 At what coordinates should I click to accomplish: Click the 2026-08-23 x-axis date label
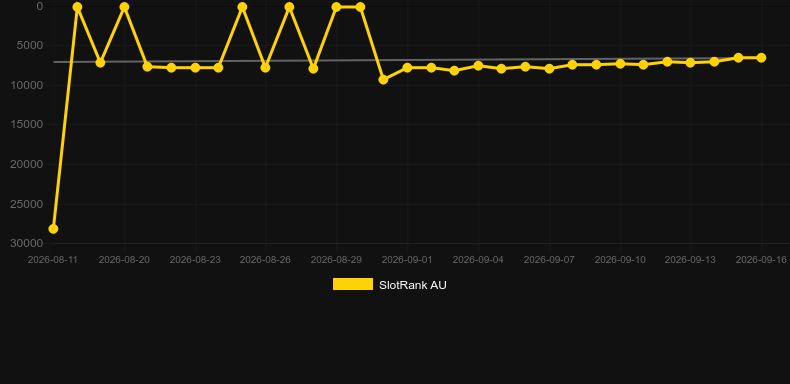pos(195,260)
